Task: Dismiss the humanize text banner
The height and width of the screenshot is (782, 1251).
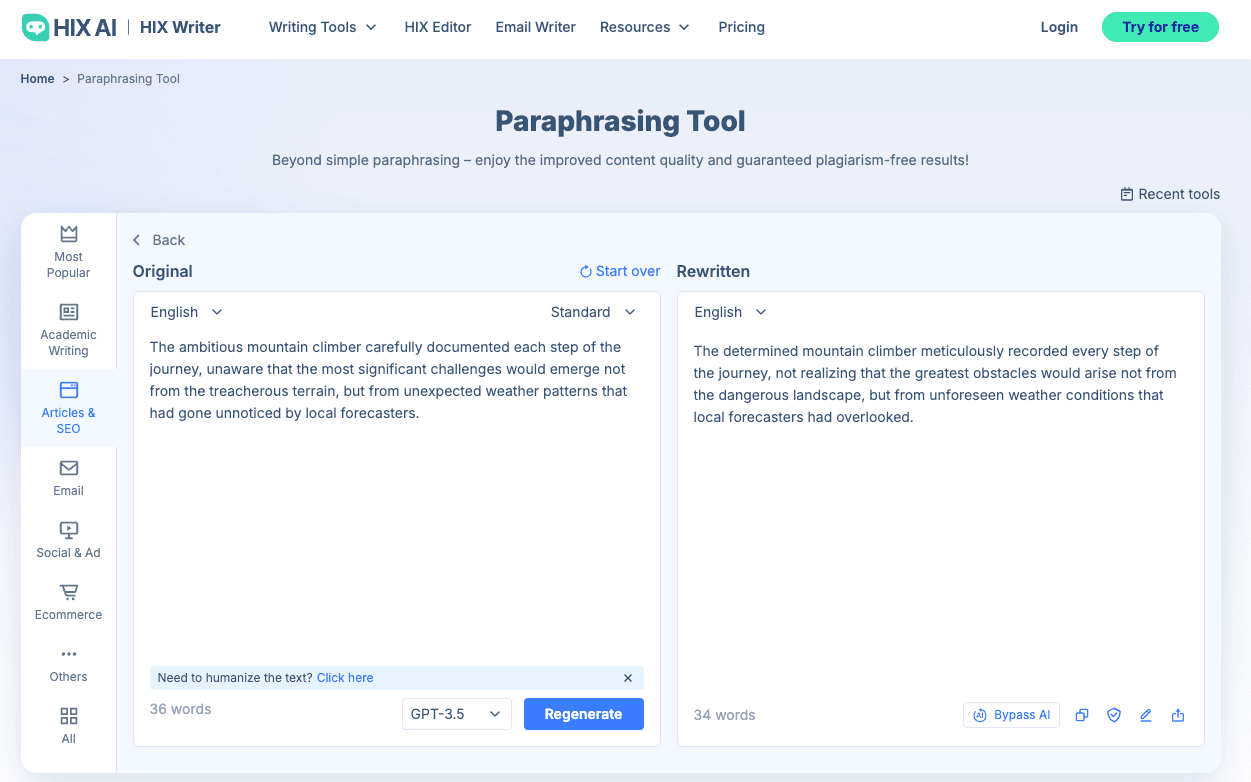Action: tap(628, 677)
